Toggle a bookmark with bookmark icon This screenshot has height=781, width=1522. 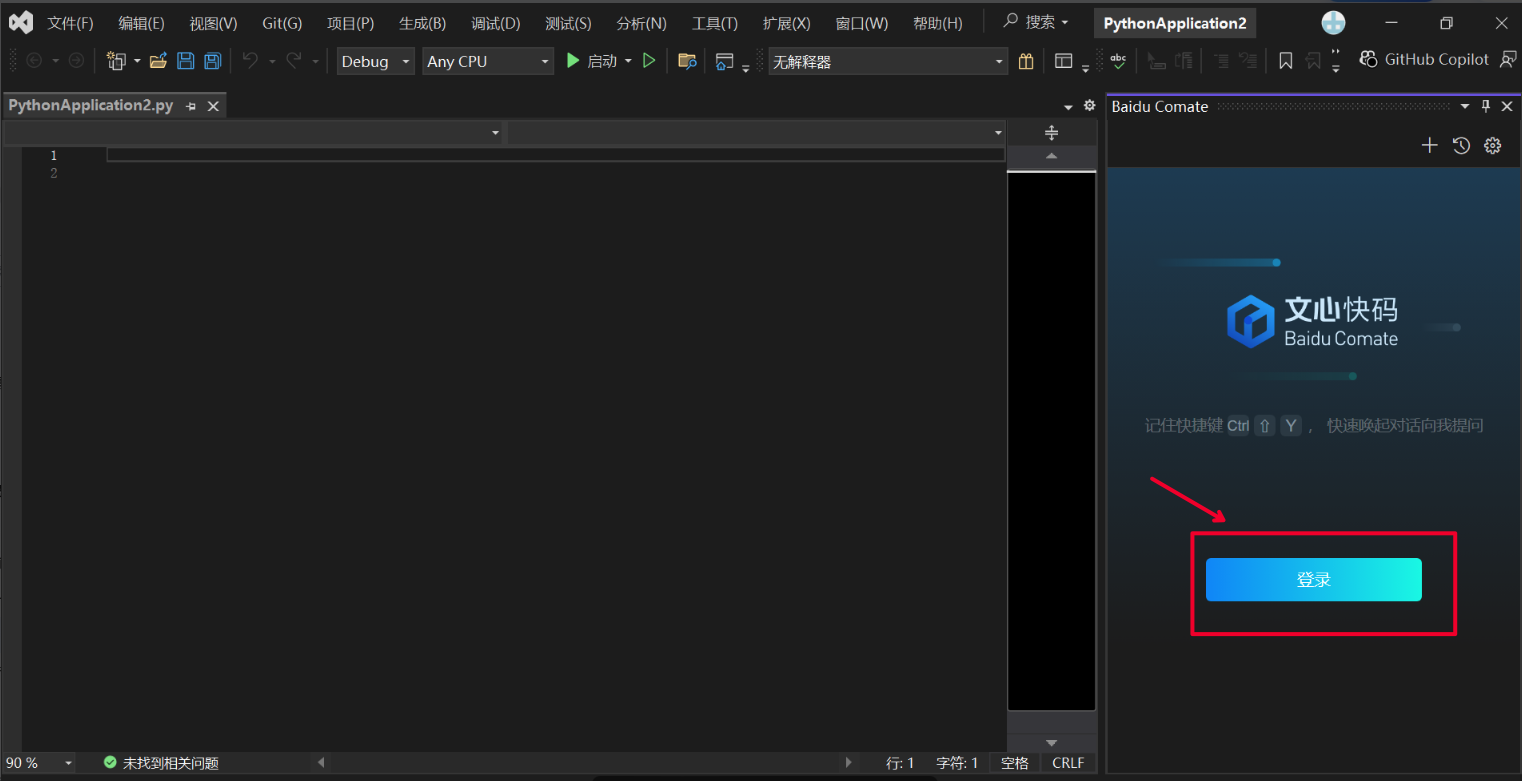pyautogui.click(x=1286, y=61)
